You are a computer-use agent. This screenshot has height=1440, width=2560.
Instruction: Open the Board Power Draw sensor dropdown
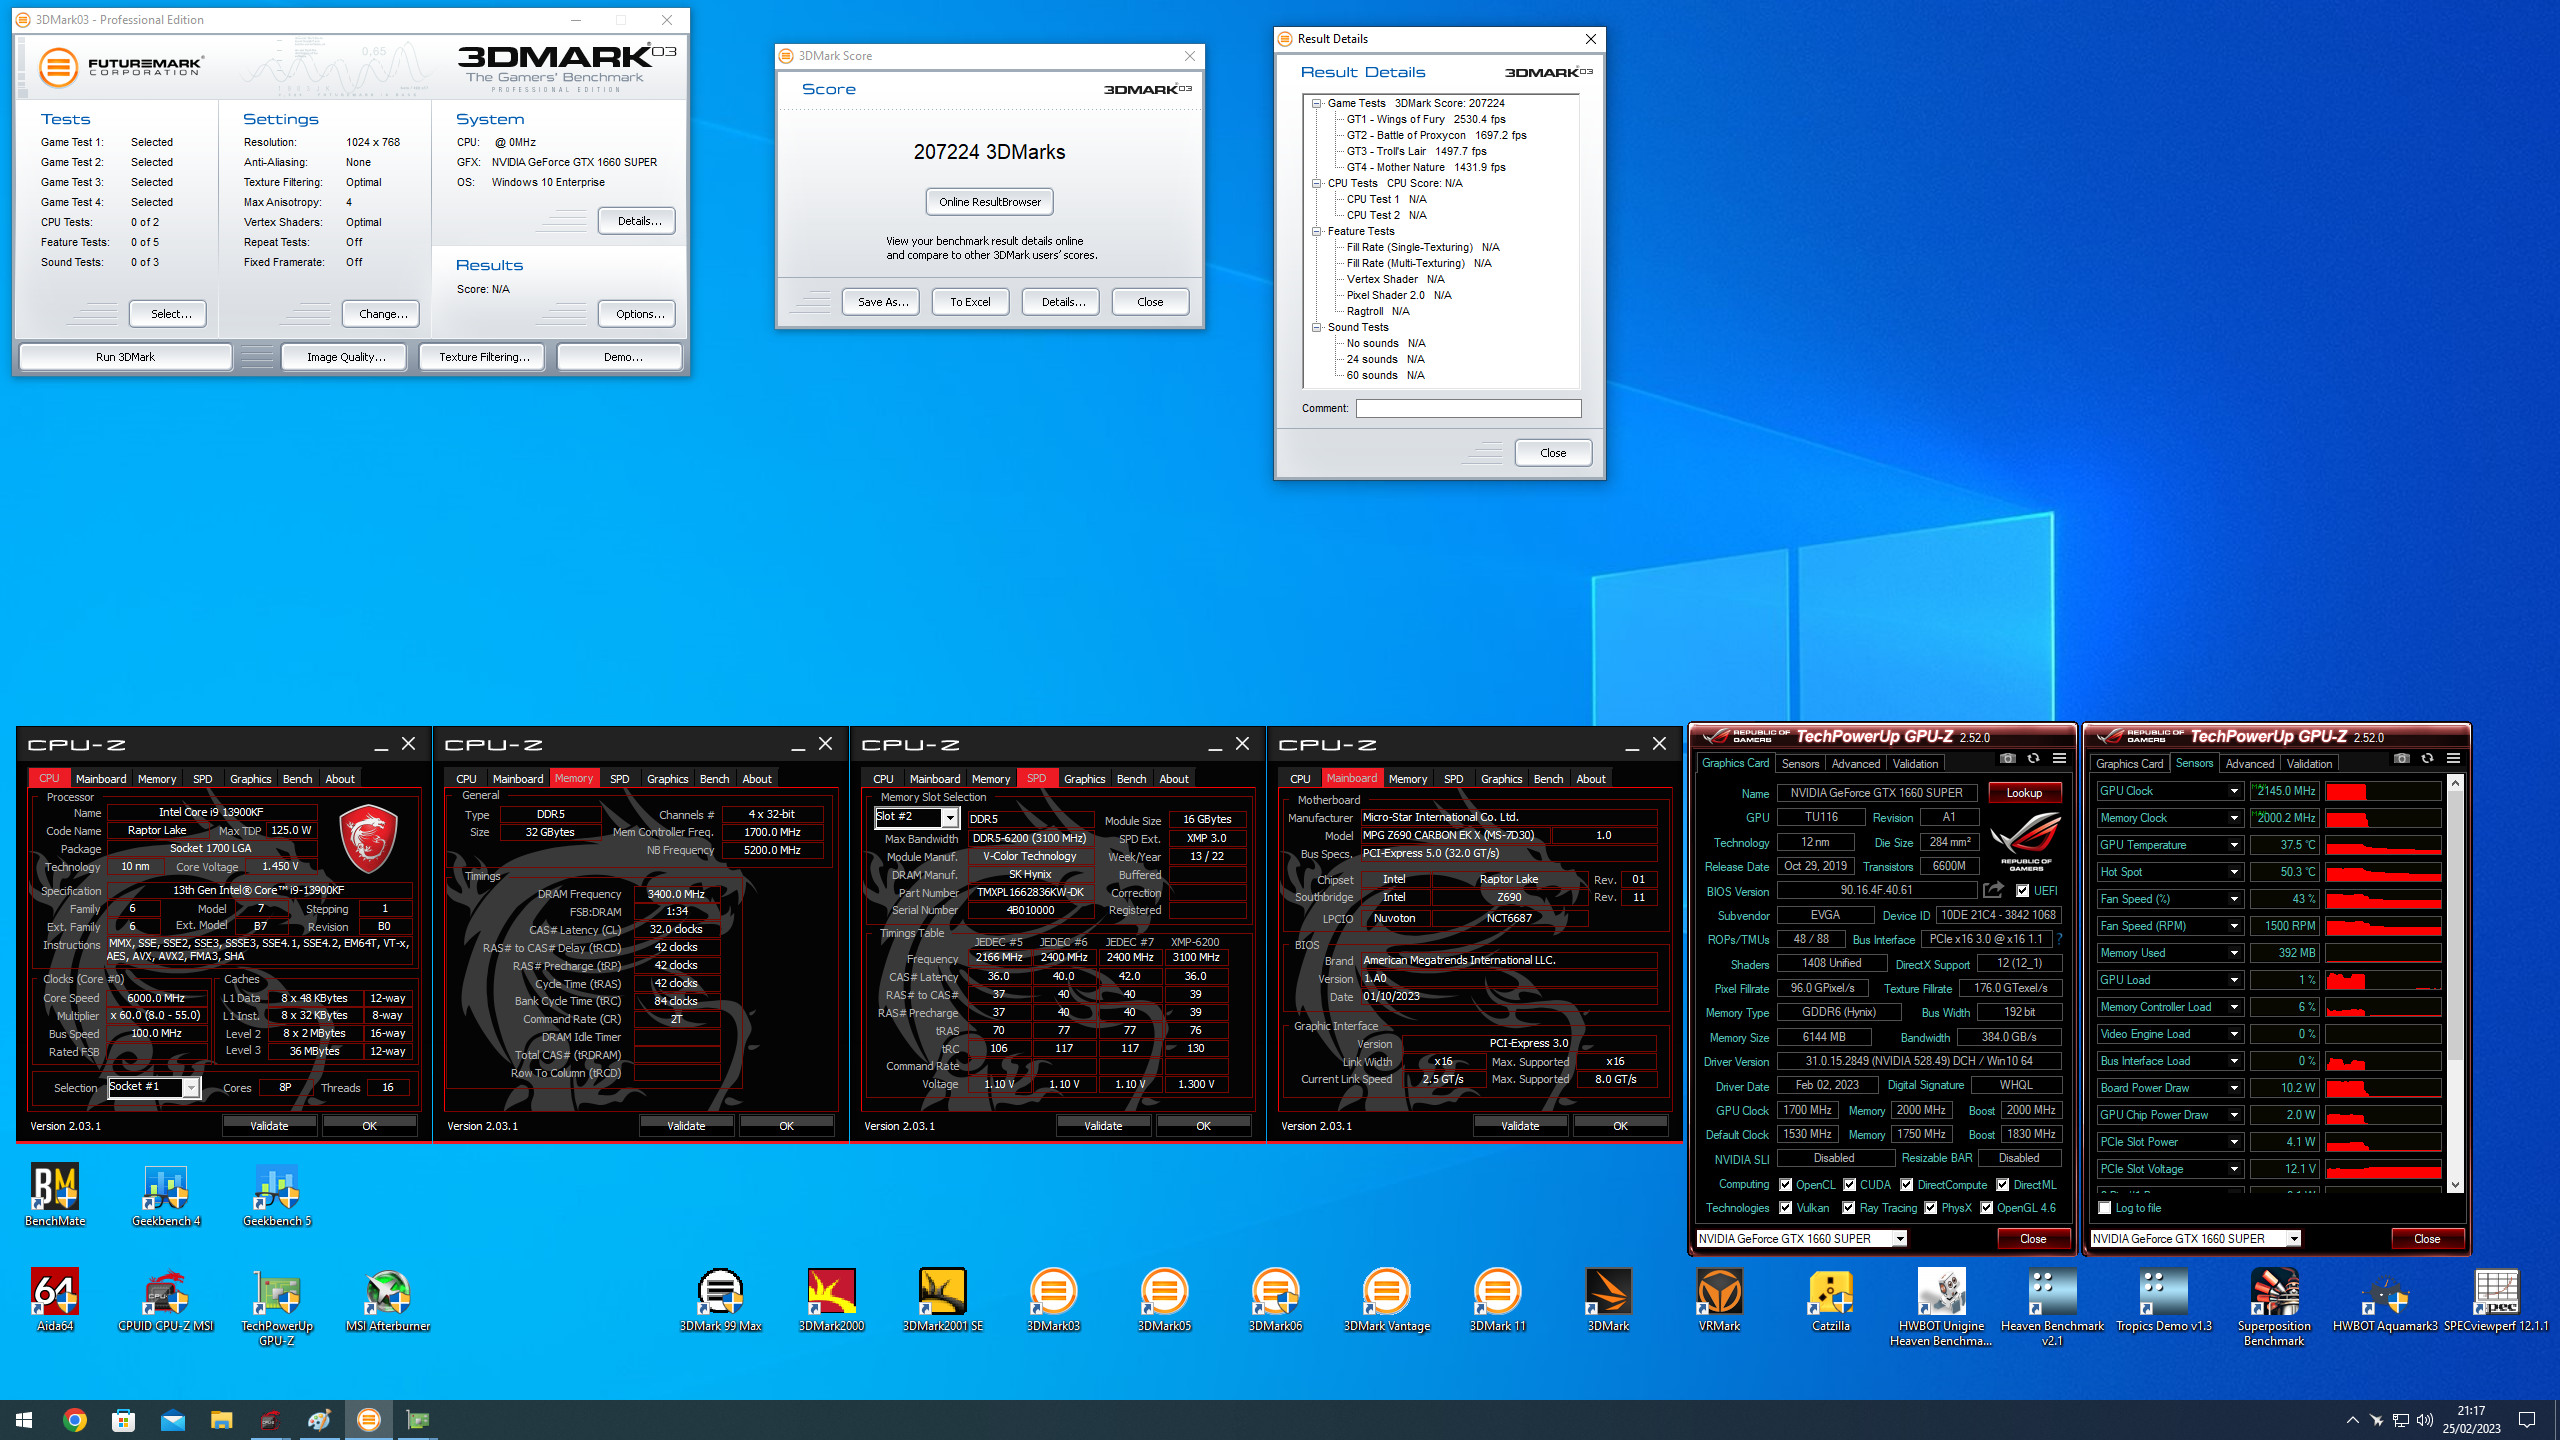tap(2234, 1088)
